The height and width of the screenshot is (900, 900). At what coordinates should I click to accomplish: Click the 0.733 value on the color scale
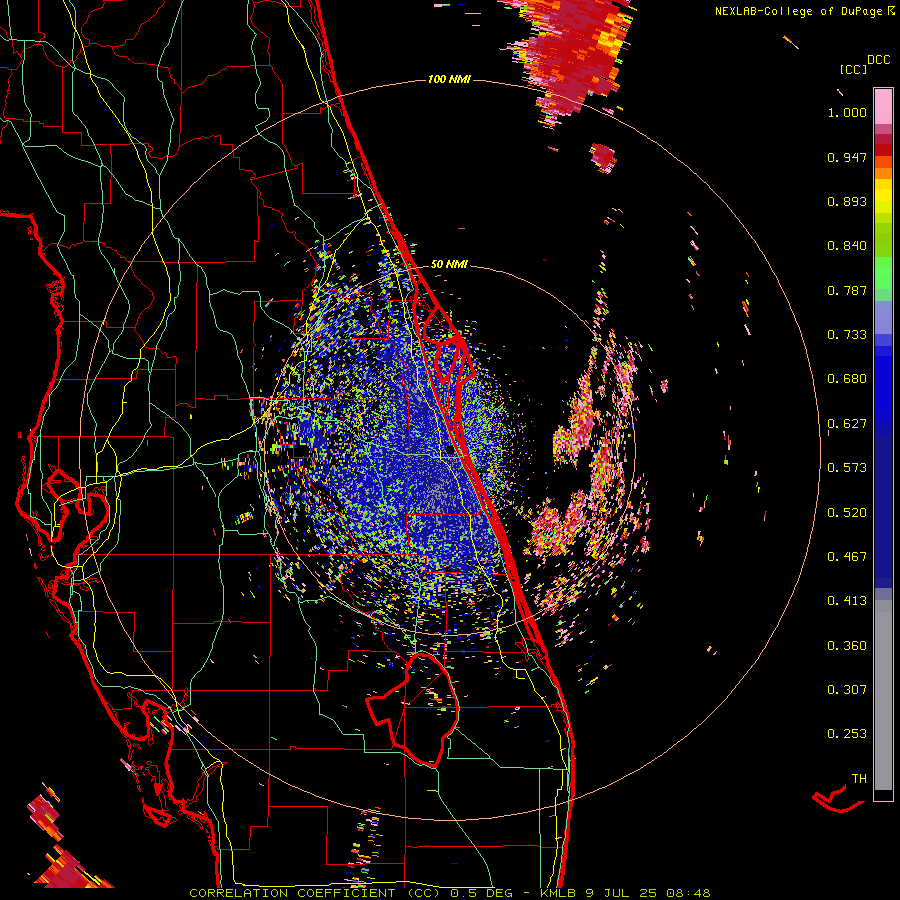[847, 335]
